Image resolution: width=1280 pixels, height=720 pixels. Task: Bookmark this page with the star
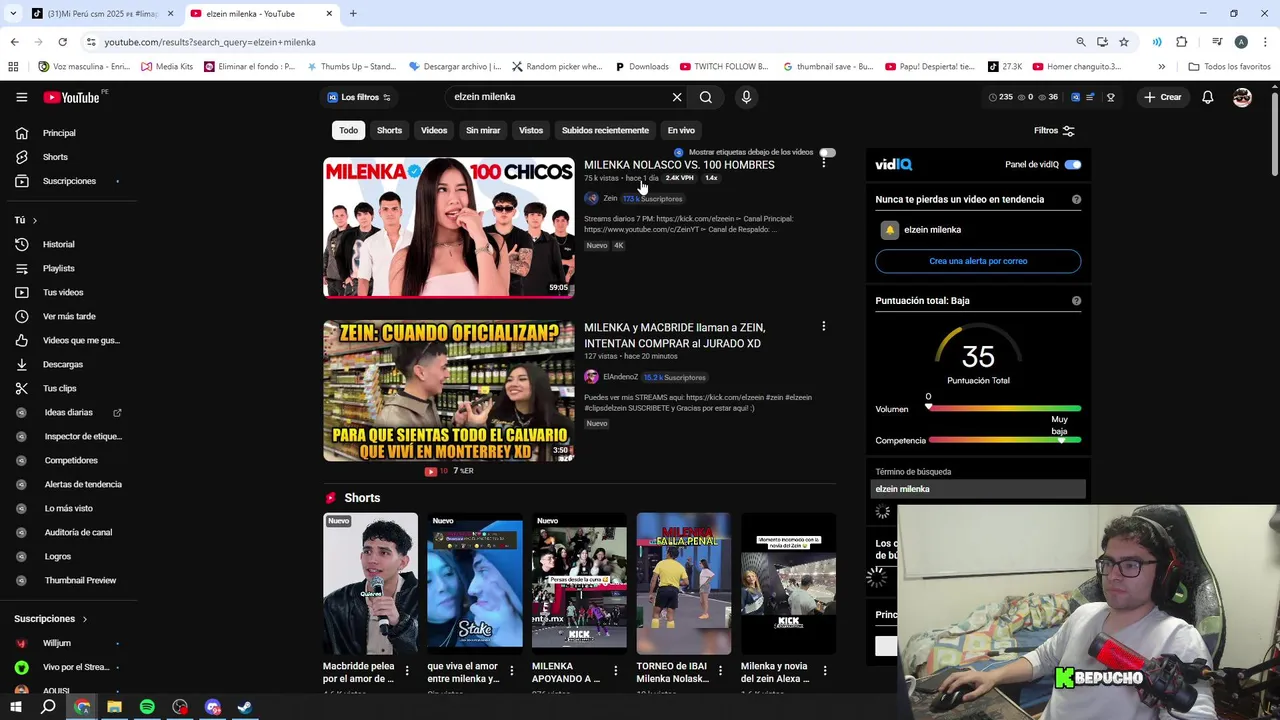click(1124, 42)
